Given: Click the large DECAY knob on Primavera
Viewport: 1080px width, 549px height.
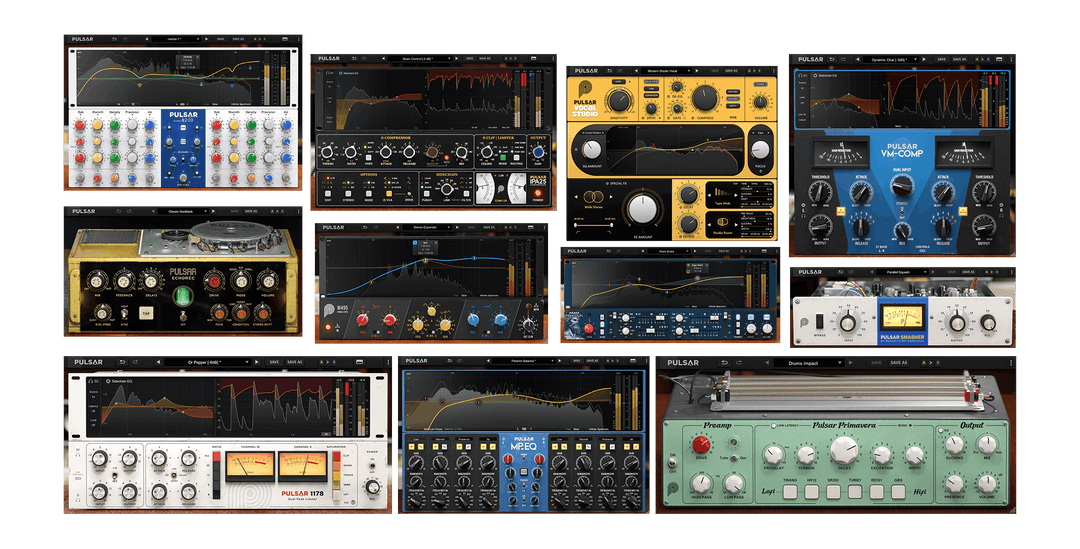Looking at the screenshot, I should [844, 450].
